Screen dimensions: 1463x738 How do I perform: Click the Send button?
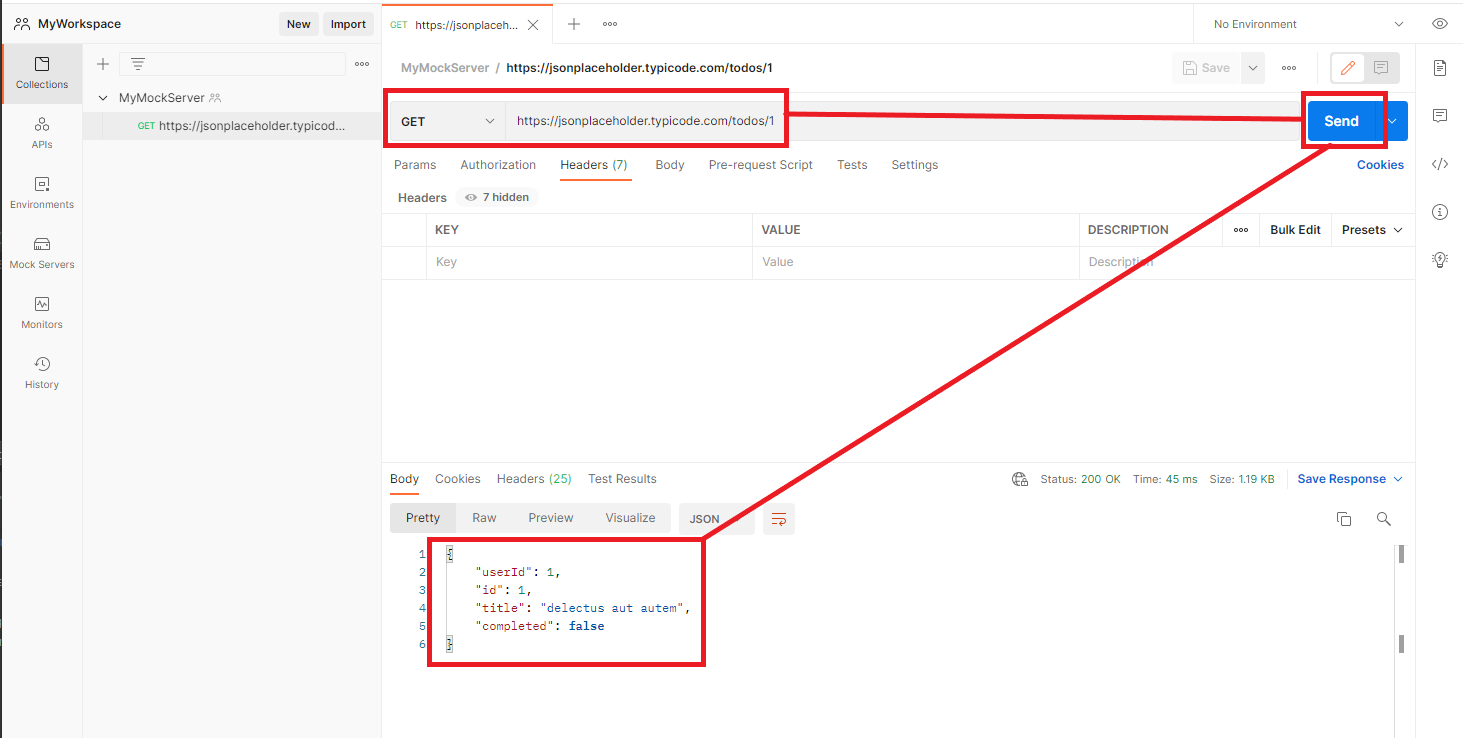click(1341, 122)
